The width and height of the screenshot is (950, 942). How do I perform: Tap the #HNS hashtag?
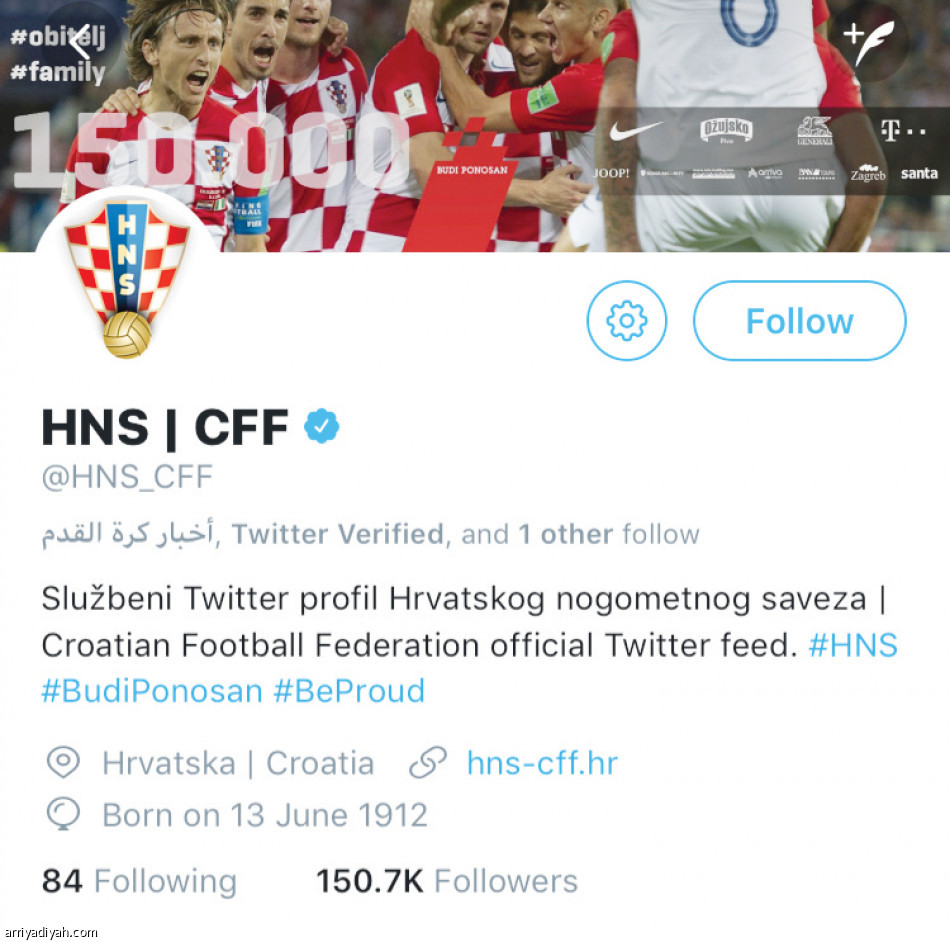pos(853,645)
